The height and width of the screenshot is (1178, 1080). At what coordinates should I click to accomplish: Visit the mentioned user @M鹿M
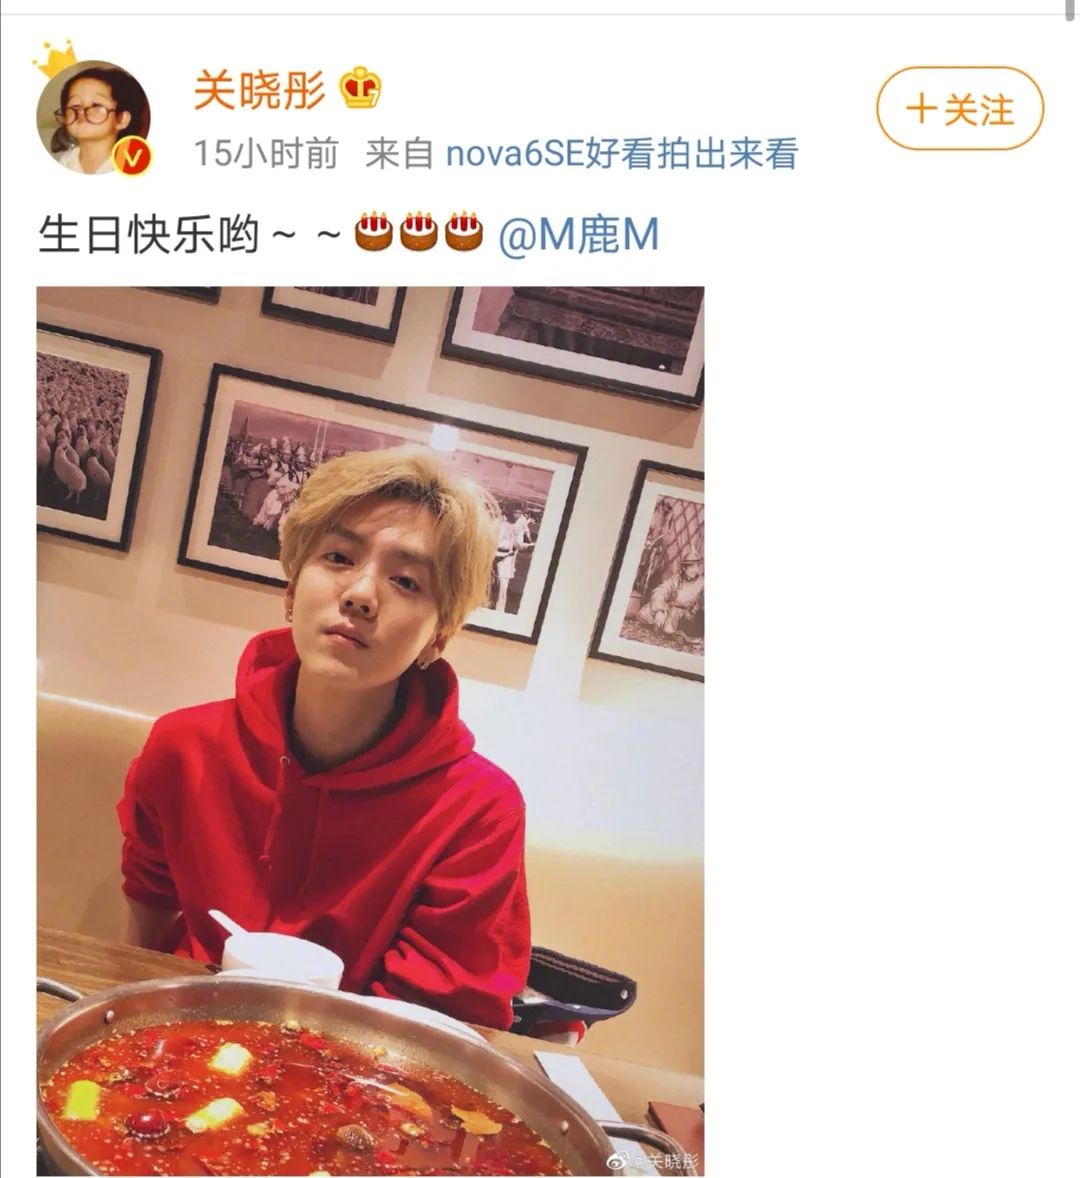(x=578, y=234)
